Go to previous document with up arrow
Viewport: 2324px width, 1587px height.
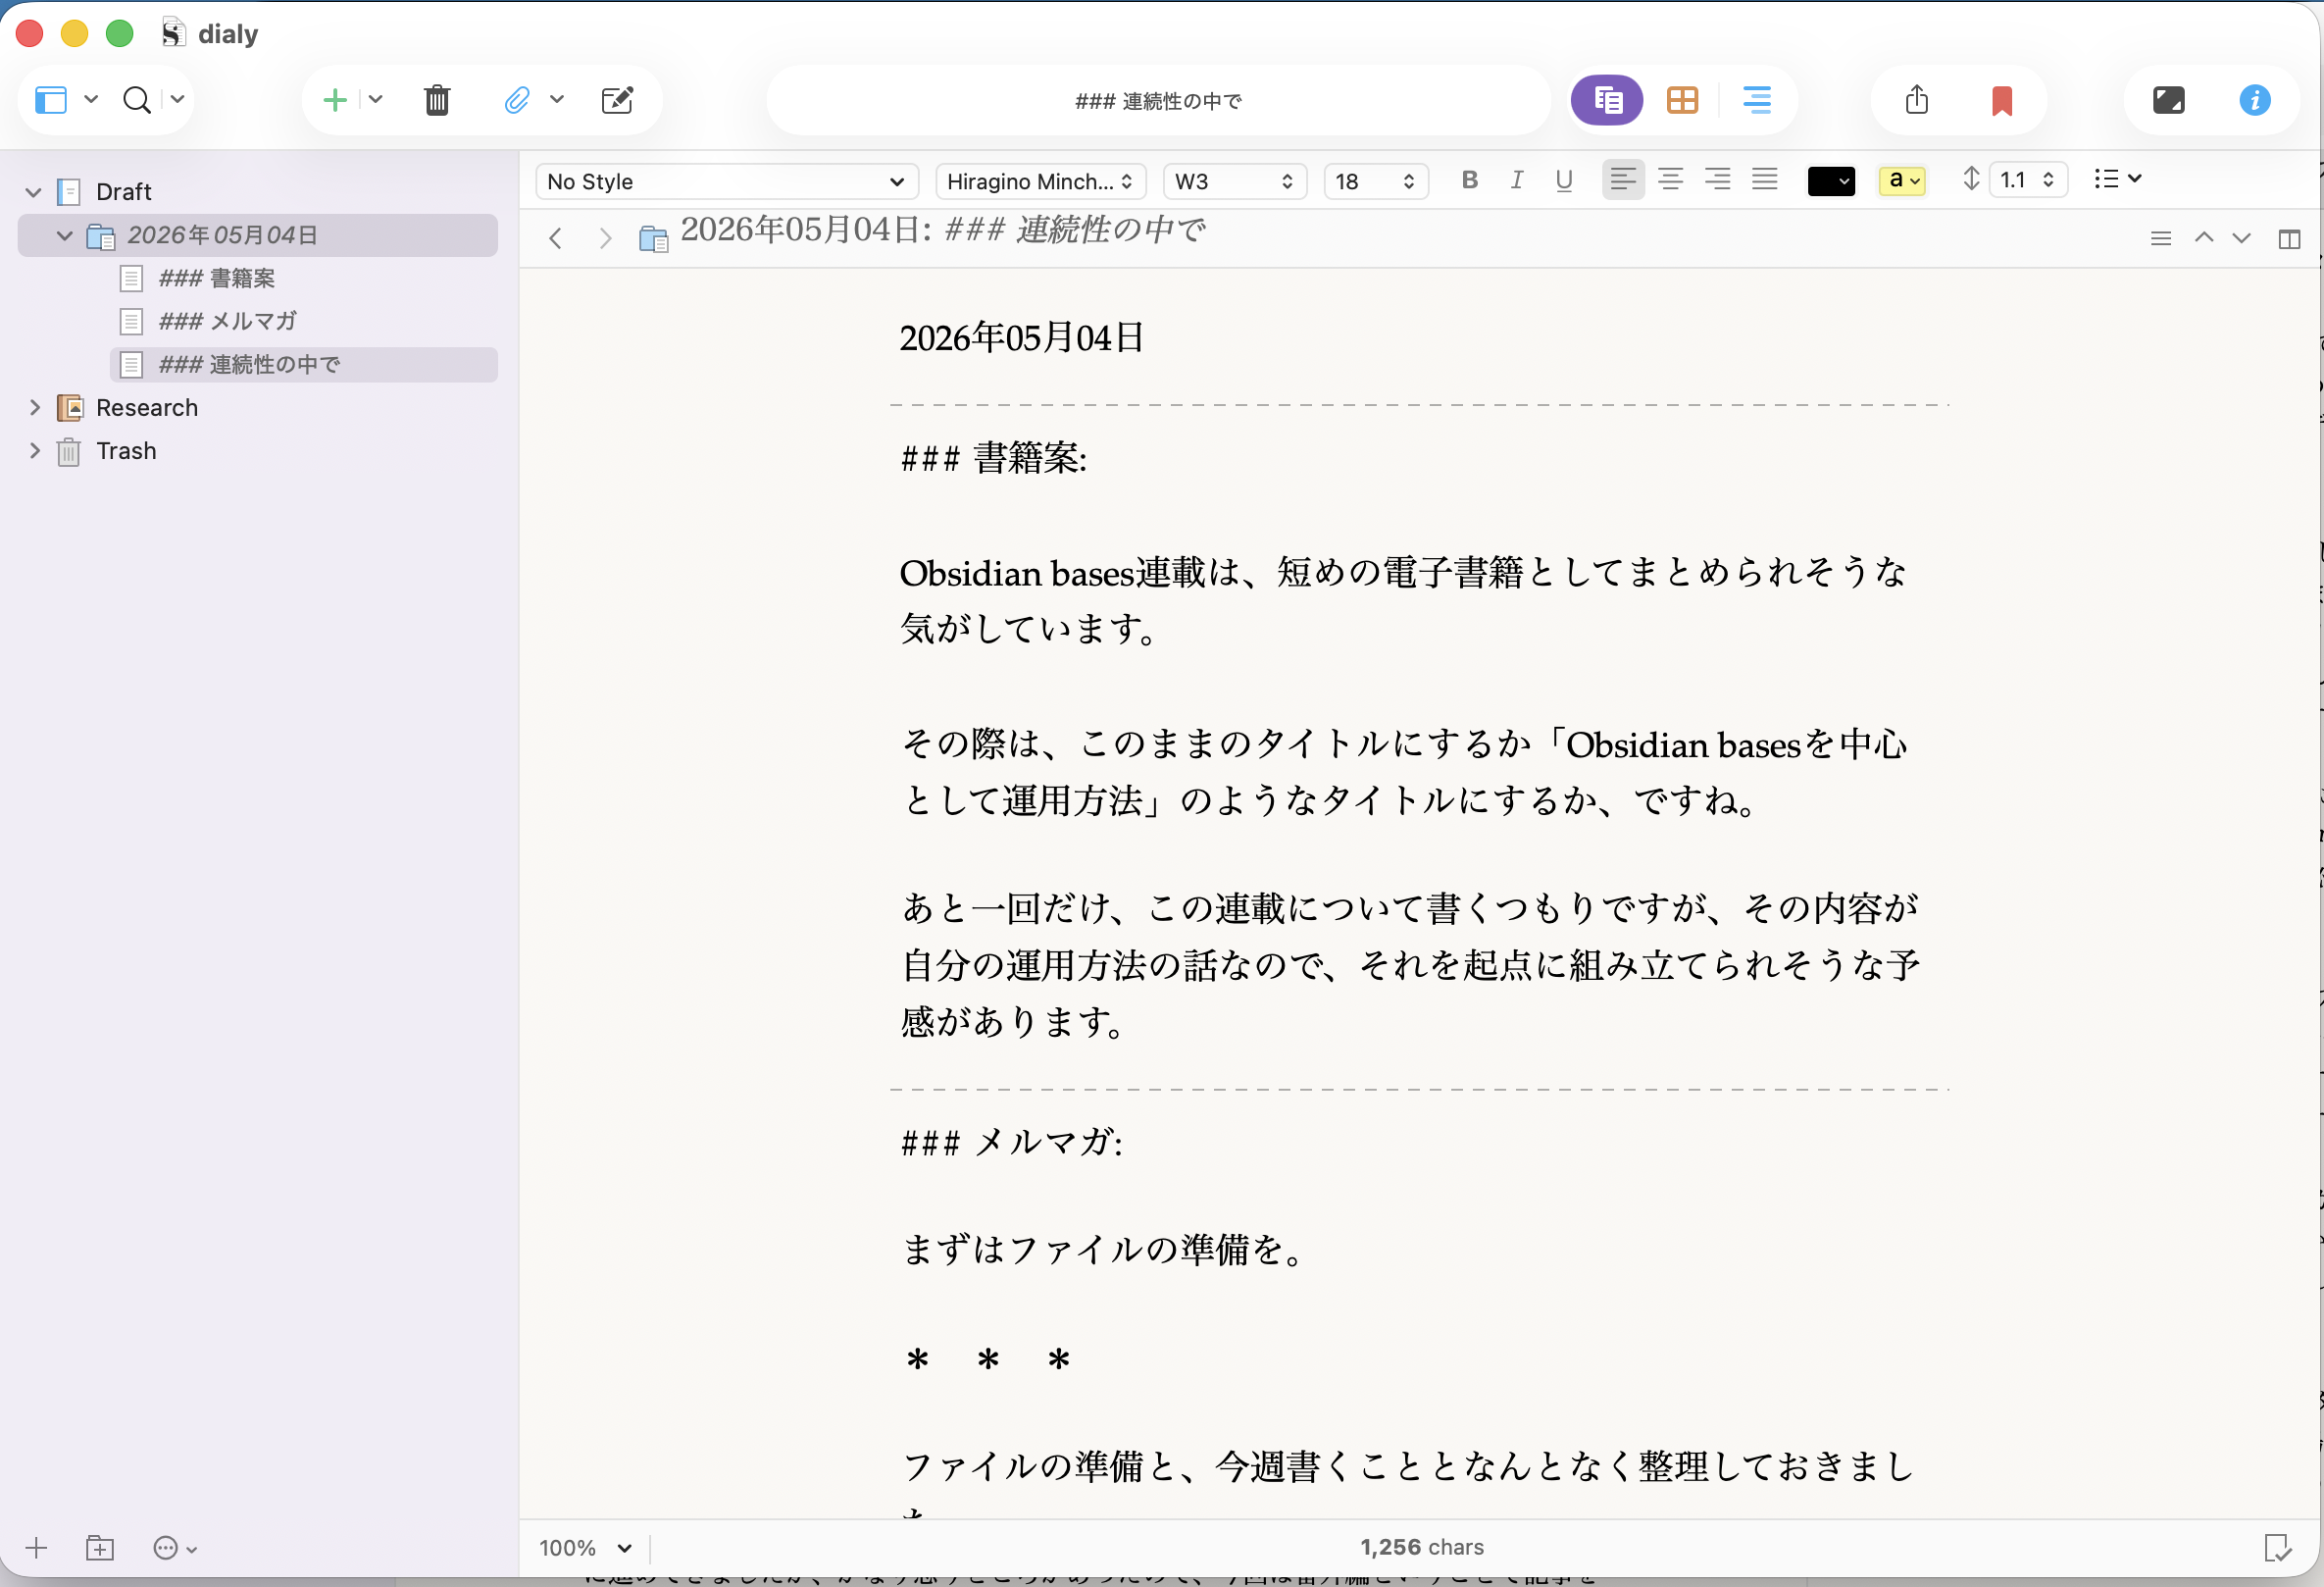click(x=2204, y=237)
